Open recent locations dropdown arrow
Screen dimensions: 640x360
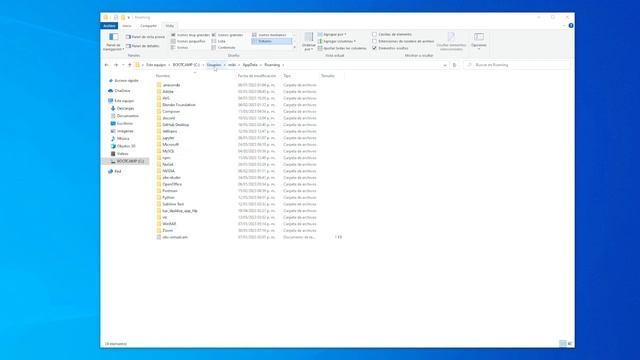(123, 65)
